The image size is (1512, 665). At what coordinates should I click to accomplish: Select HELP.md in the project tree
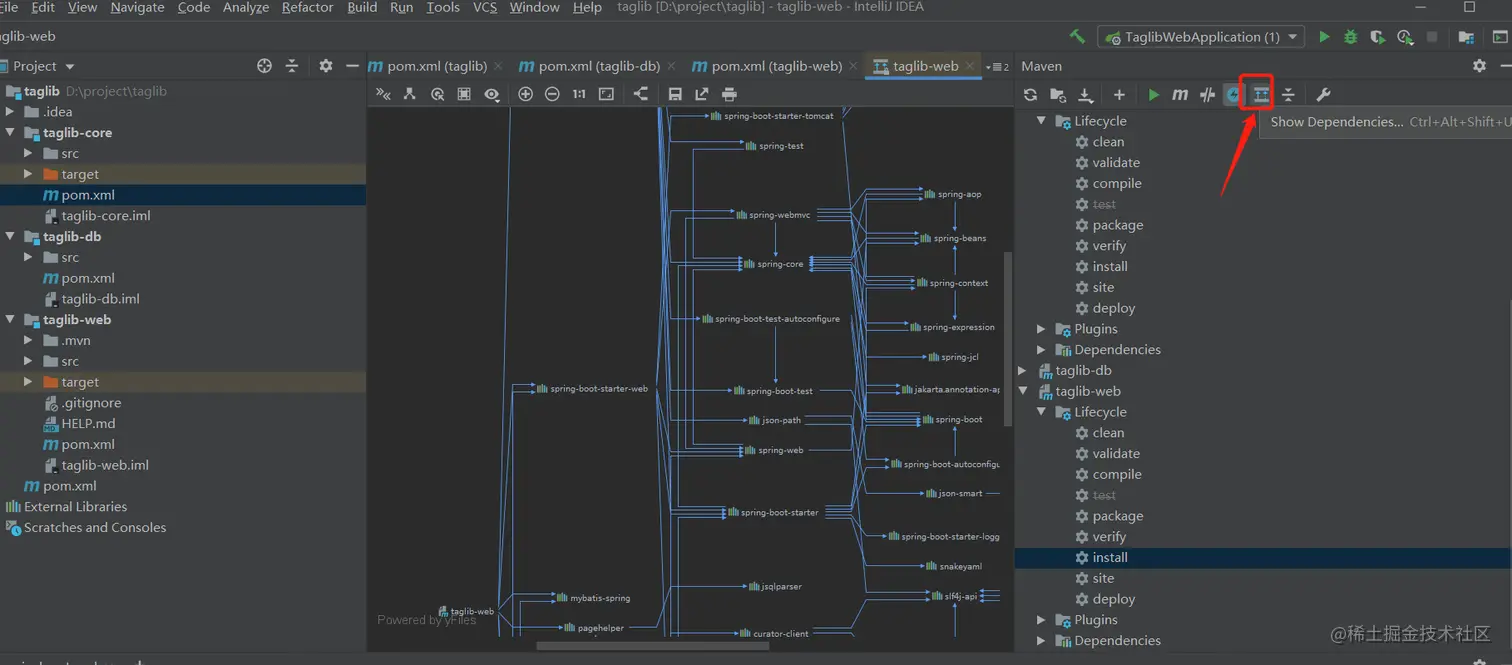click(88, 424)
